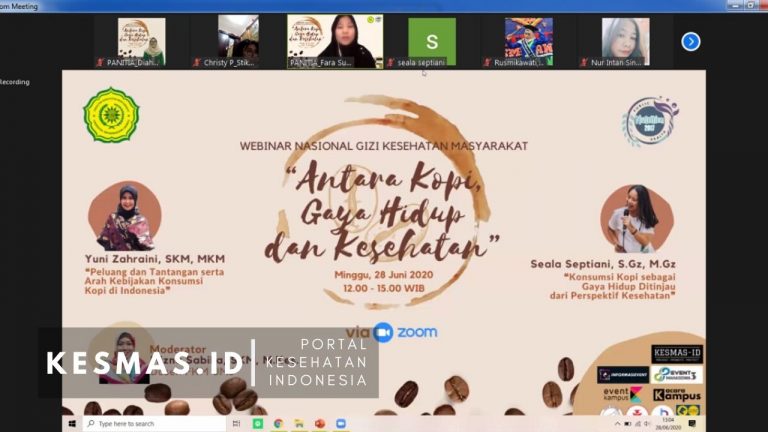Viewport: 768px width, 432px height.
Task: Click Acara Kampus sponsor logo
Action: click(x=677, y=394)
